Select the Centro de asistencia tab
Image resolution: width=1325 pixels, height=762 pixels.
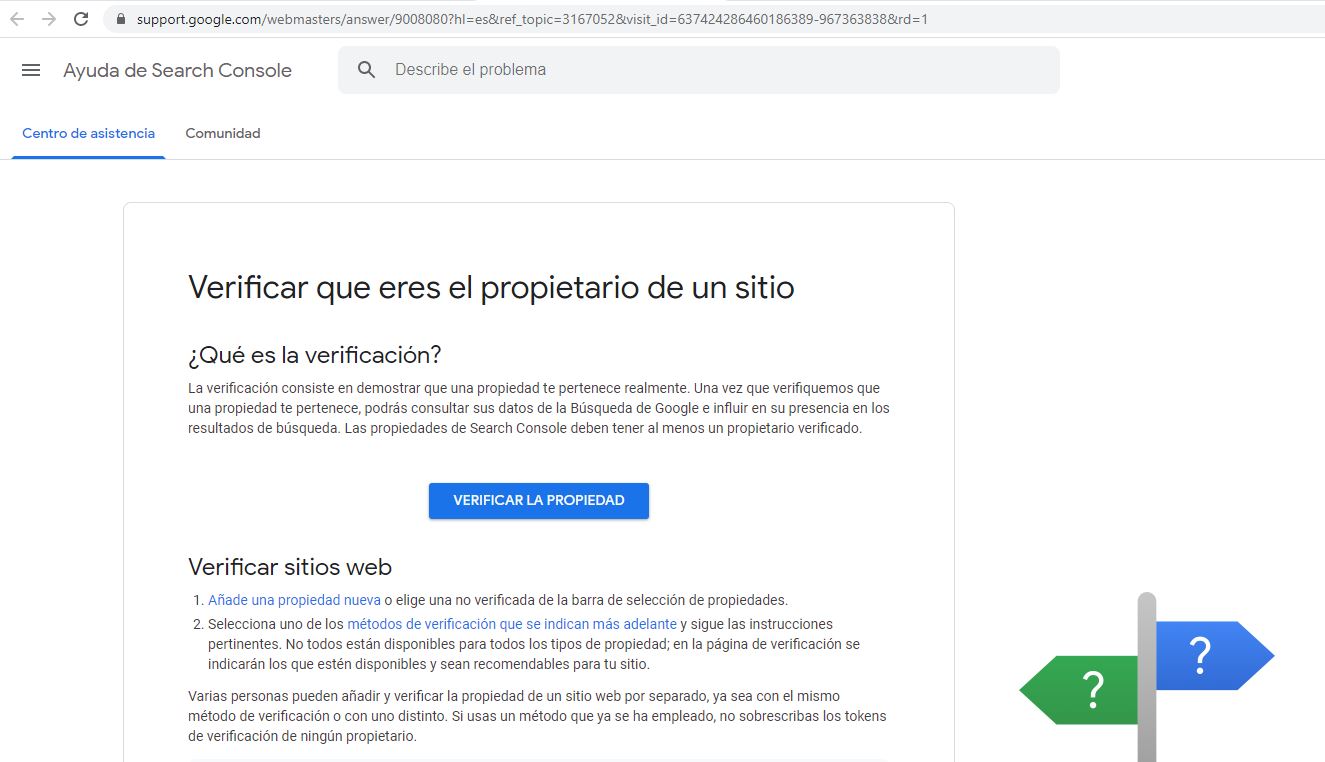pyautogui.click(x=87, y=133)
